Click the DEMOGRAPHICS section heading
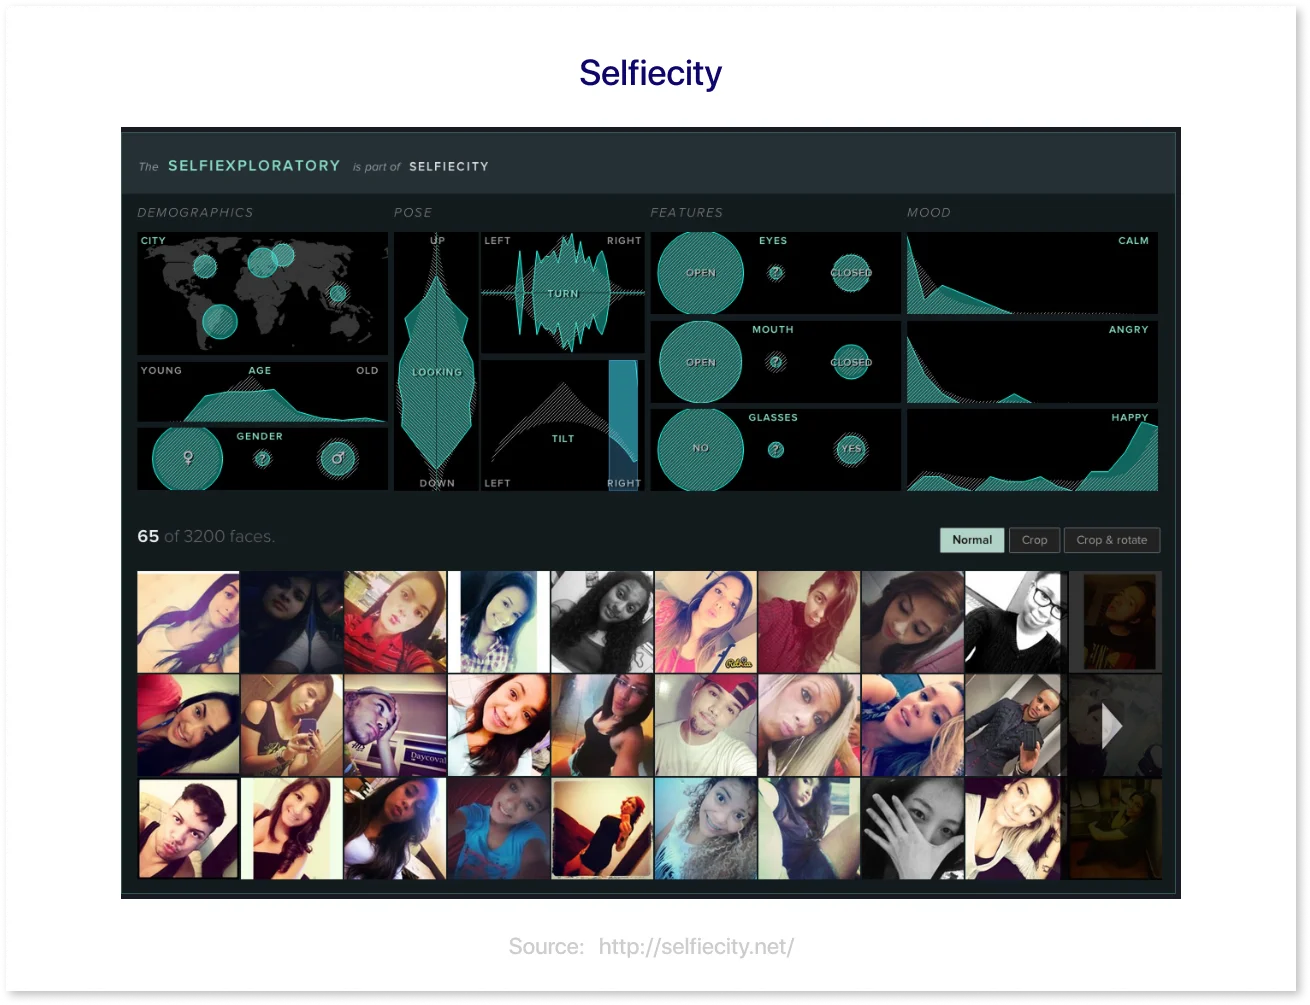Image resolution: width=1310 pixels, height=1005 pixels. tap(195, 213)
